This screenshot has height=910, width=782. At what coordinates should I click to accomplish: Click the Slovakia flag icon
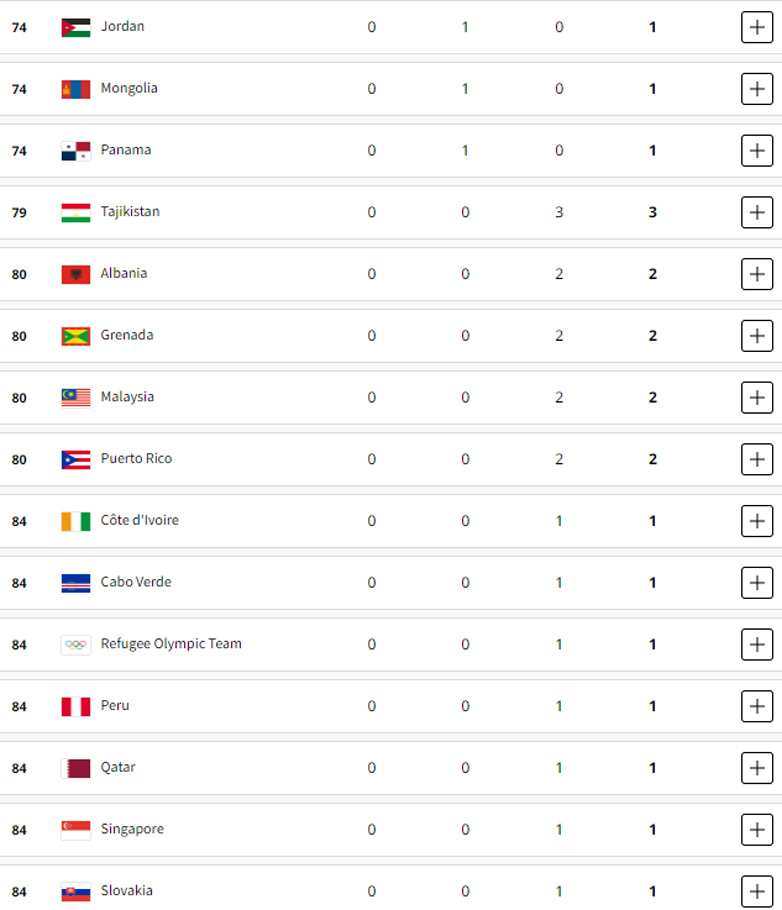(75, 891)
